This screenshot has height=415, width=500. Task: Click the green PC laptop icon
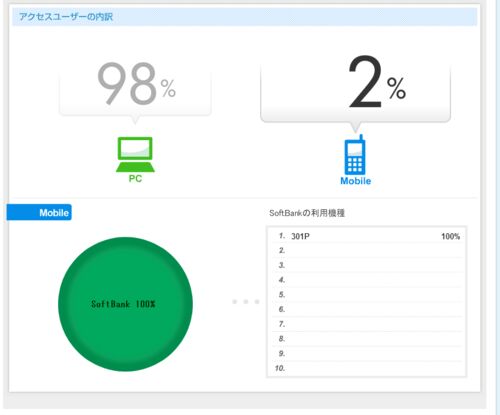[135, 155]
